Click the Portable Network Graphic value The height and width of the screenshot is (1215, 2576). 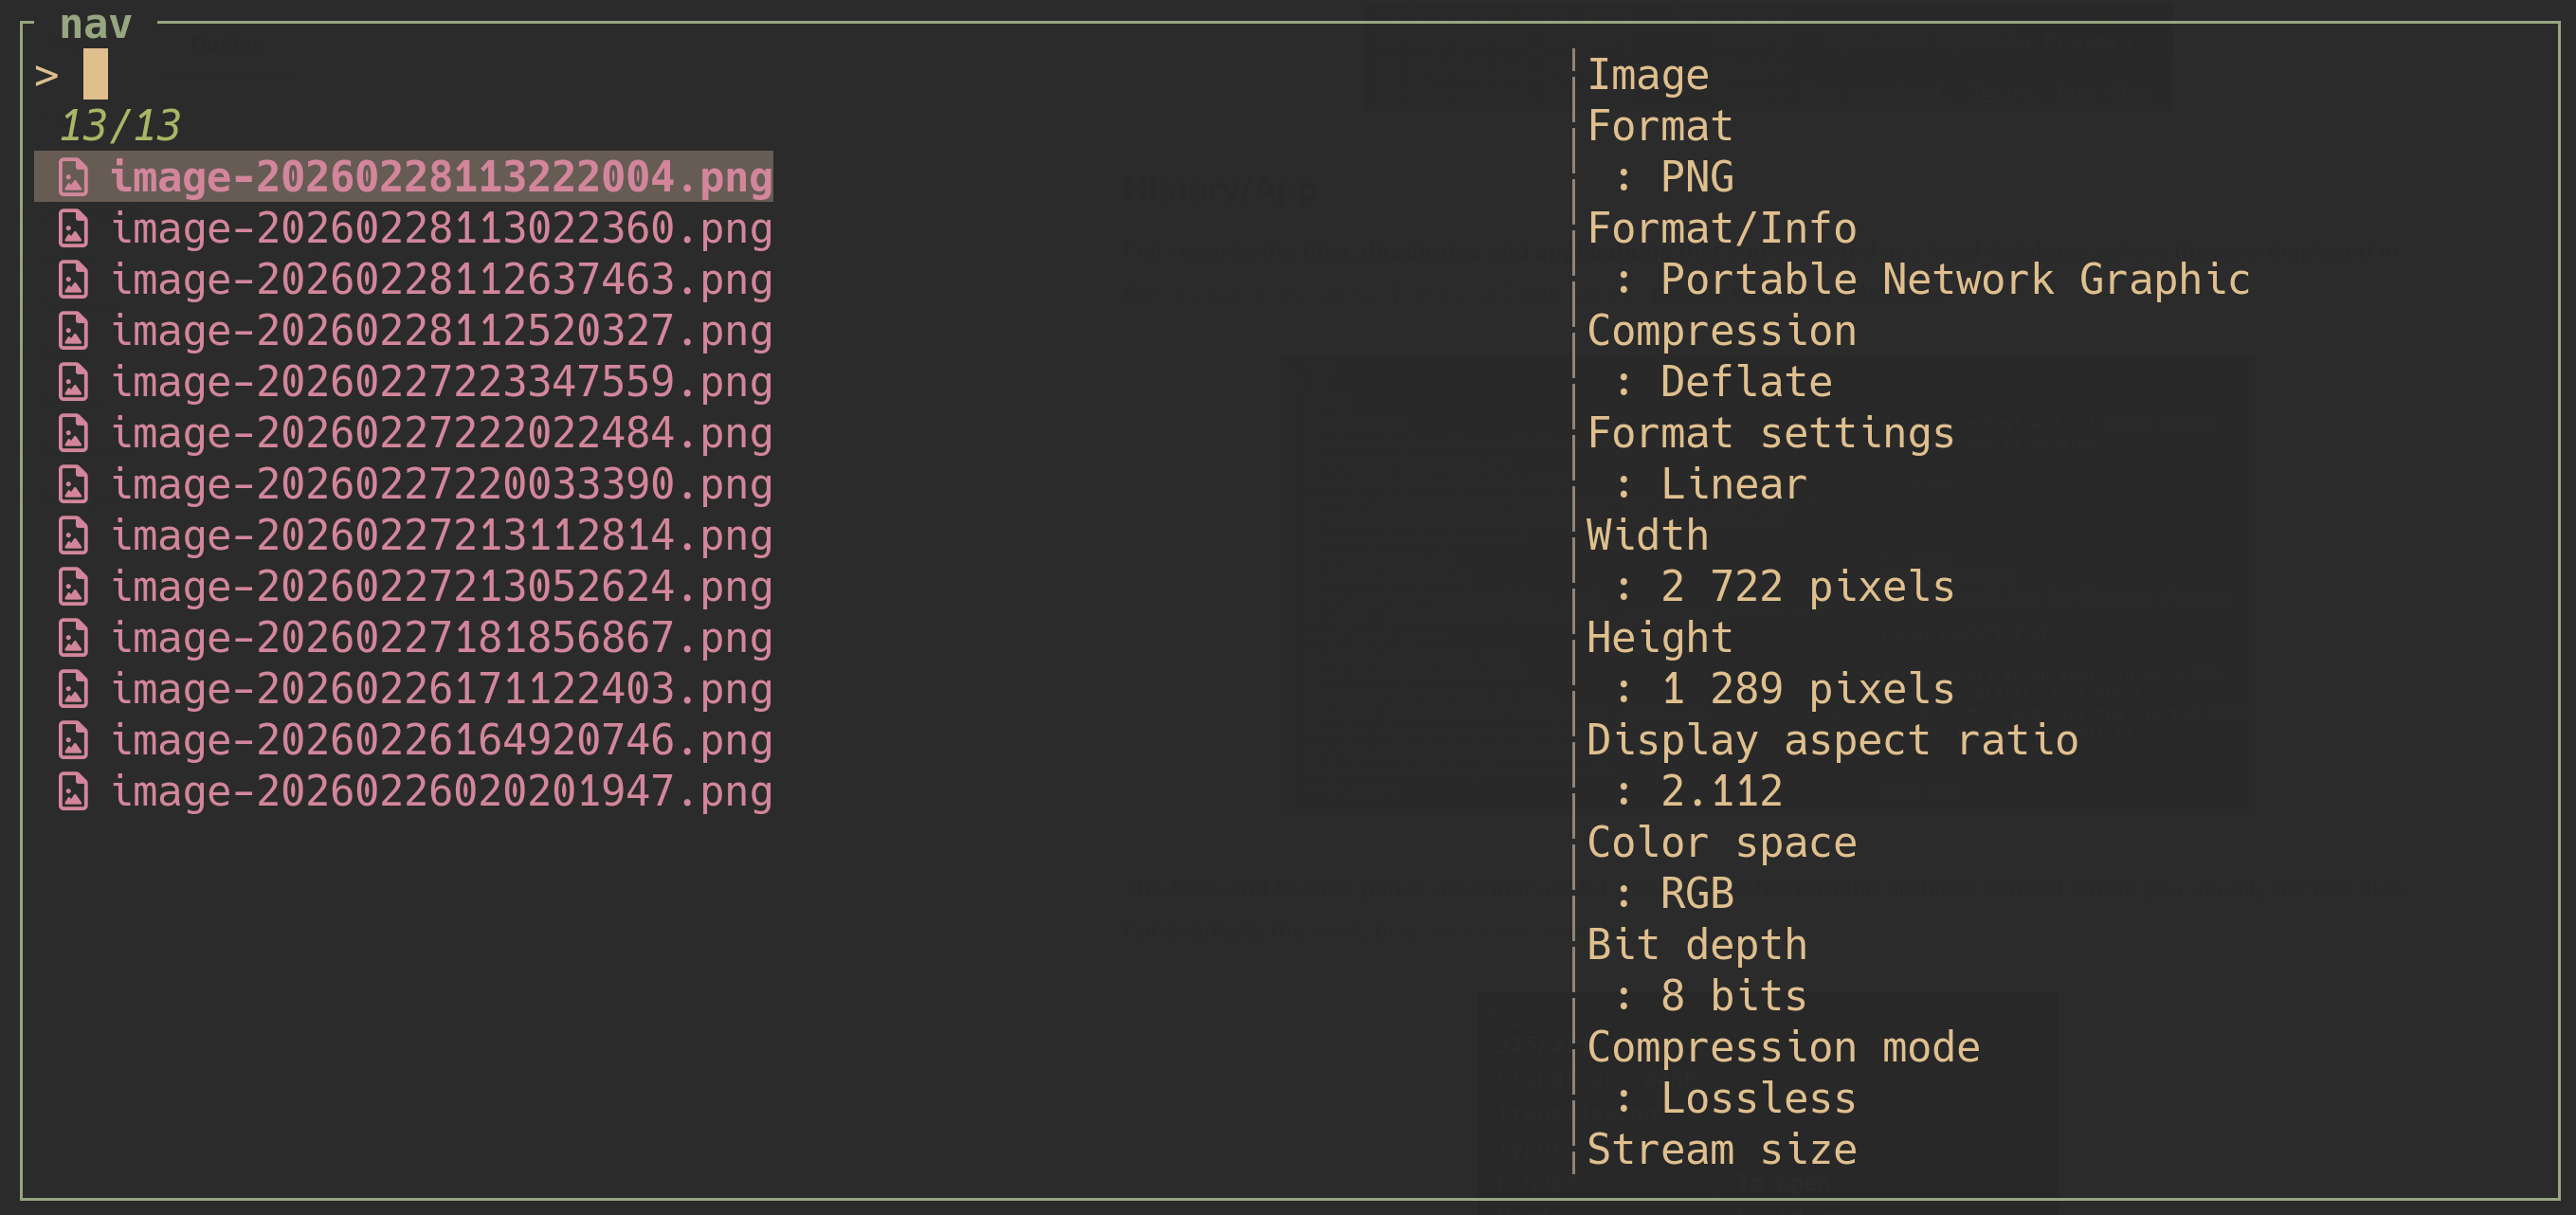[1955, 279]
